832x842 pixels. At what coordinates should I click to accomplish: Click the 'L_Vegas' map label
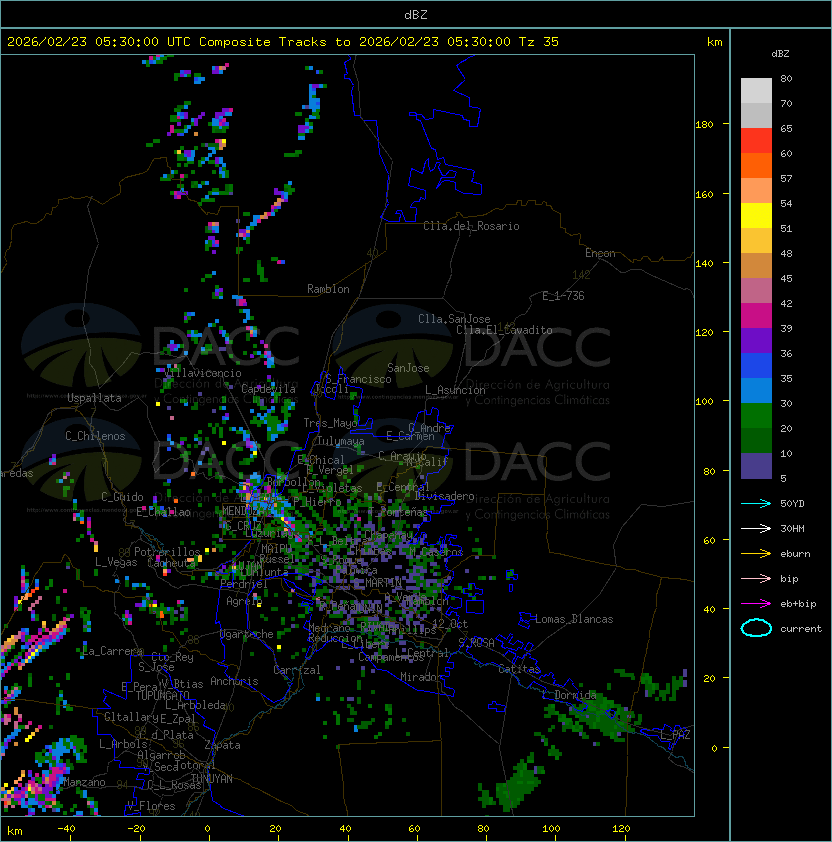click(x=116, y=562)
